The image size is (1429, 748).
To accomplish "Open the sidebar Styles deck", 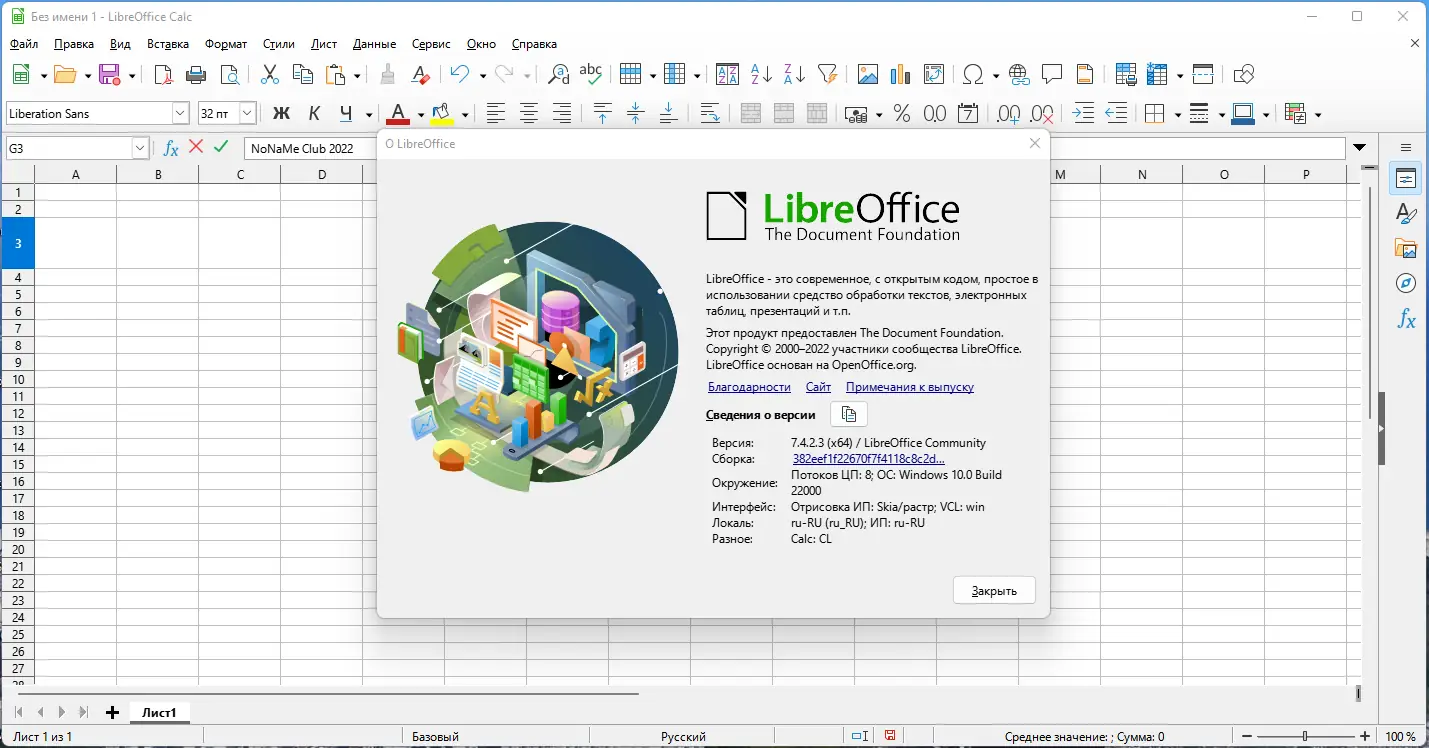I will click(1406, 213).
